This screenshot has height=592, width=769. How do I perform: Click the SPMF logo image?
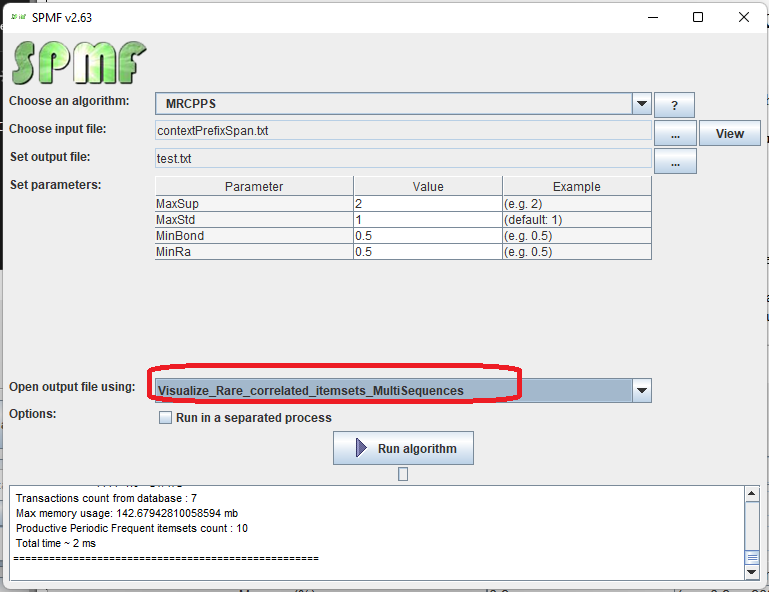click(78, 62)
